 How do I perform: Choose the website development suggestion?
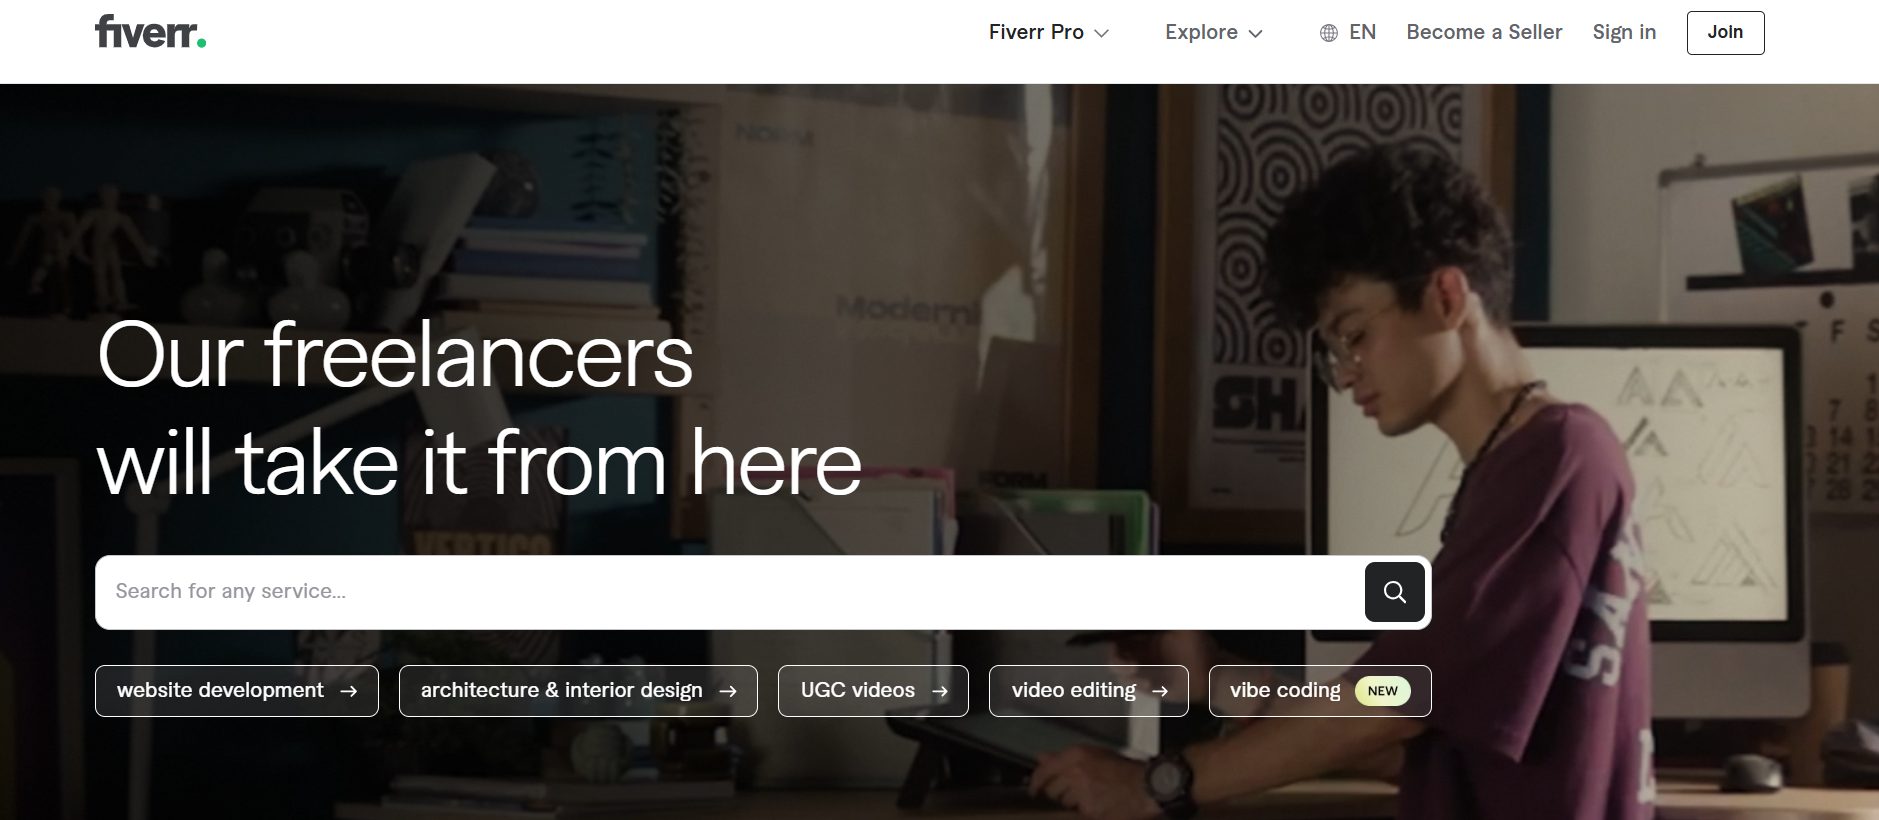click(x=237, y=691)
